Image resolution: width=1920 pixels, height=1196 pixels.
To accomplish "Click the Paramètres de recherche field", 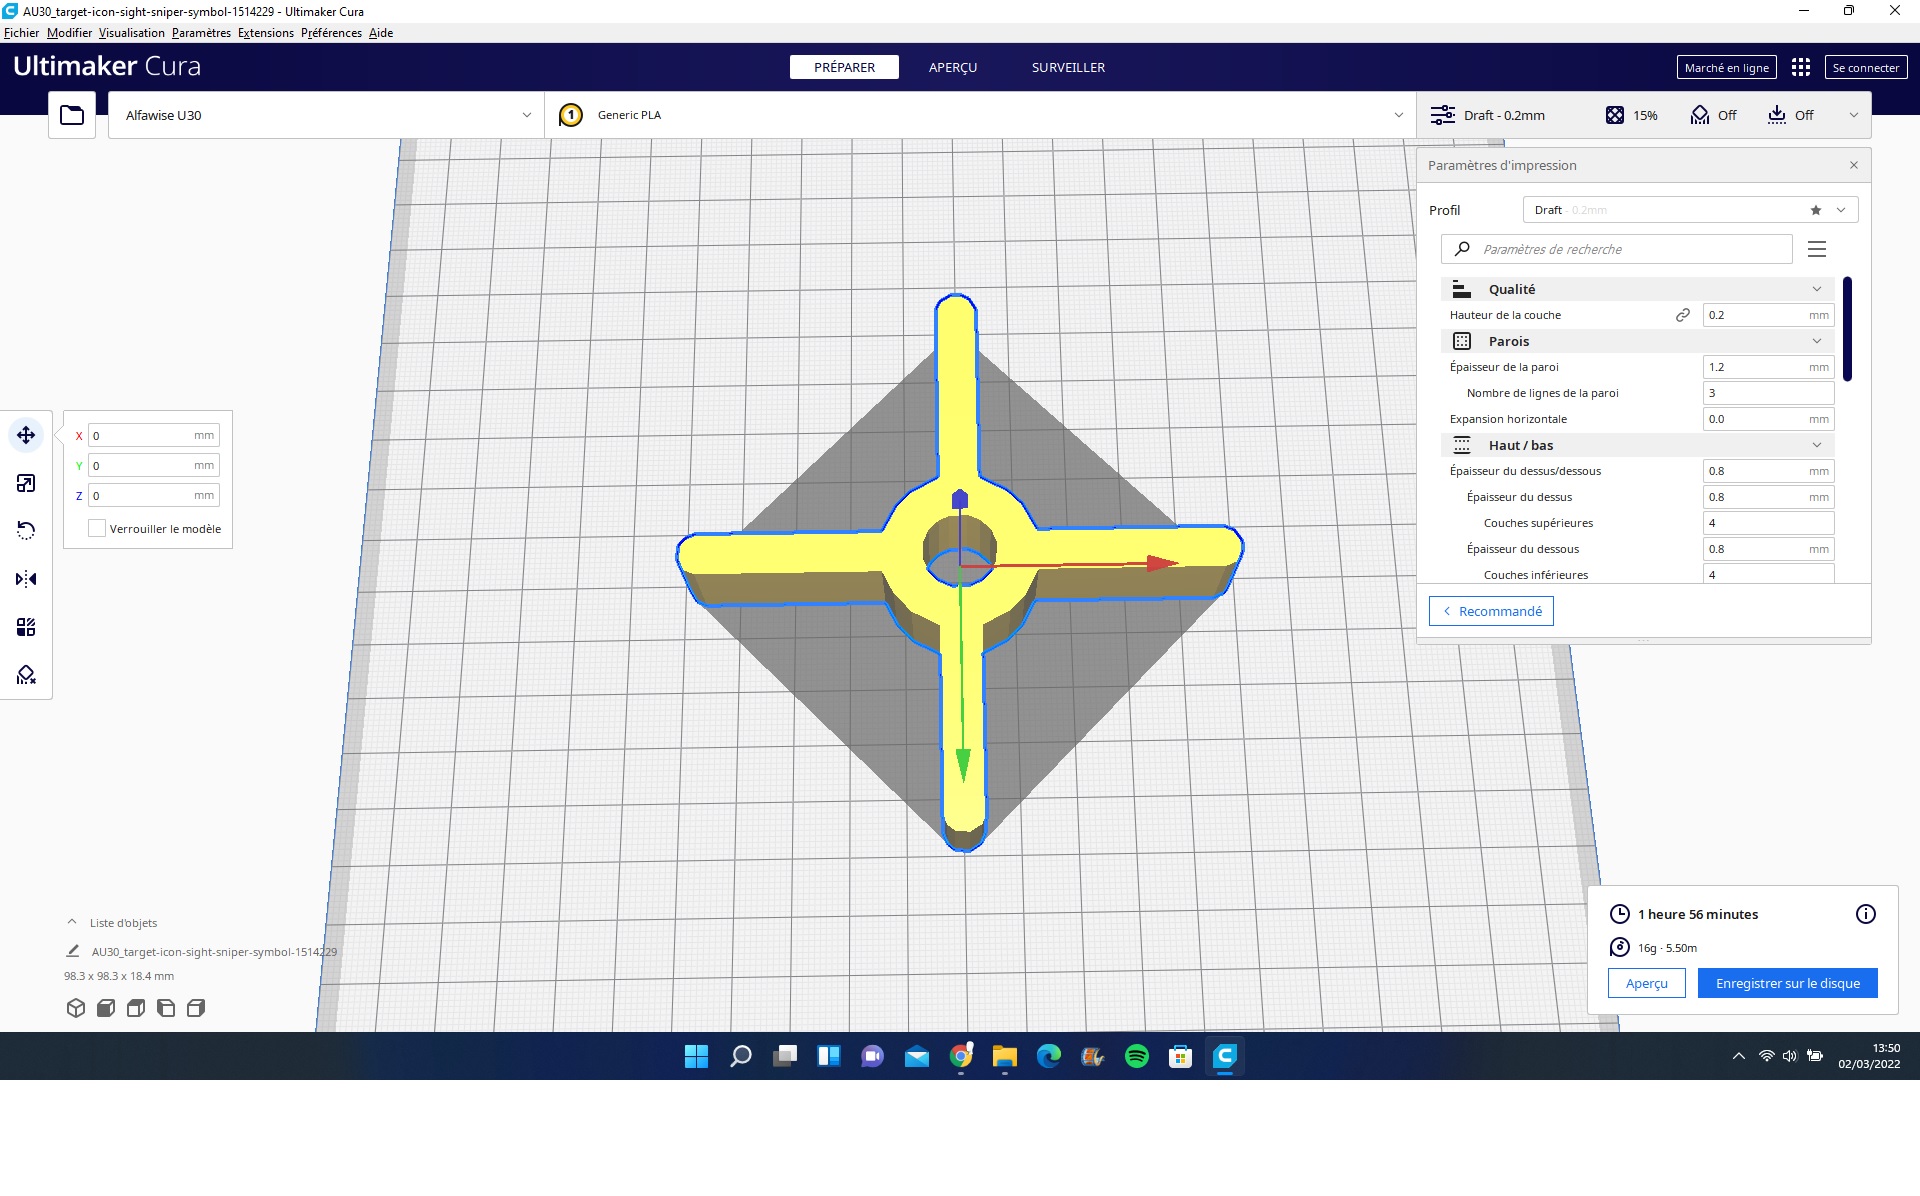I will pos(1630,249).
